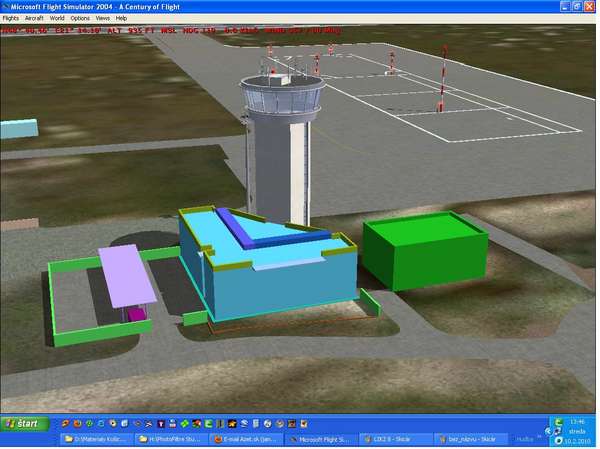This screenshot has width=600, height=449.
Task: Restore down the Flight Simulator window
Action: pyautogui.click(x=577, y=6)
